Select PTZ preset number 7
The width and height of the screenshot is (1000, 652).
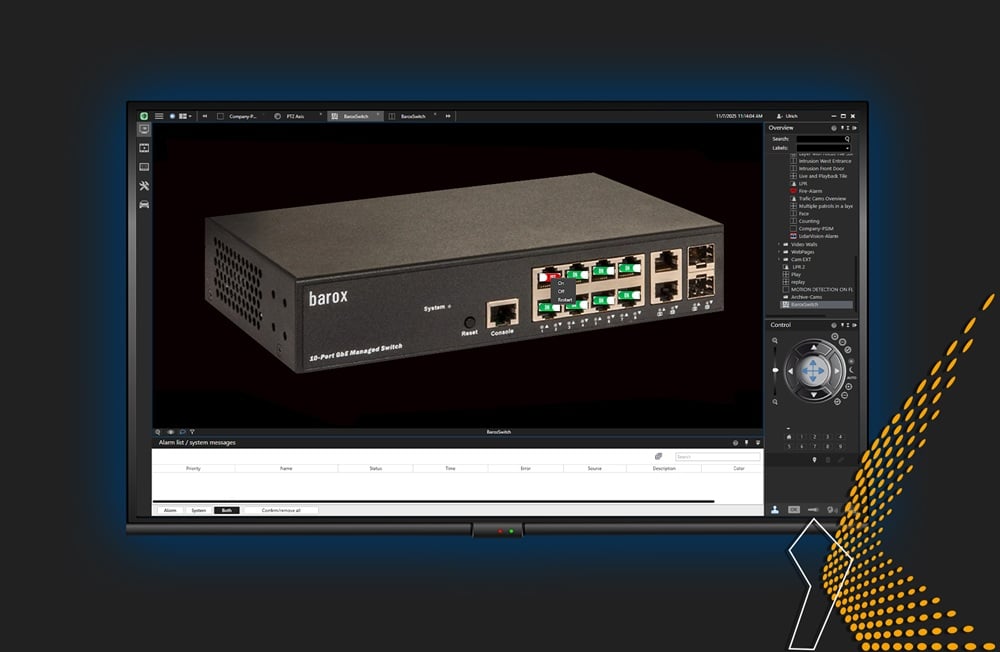click(814, 446)
